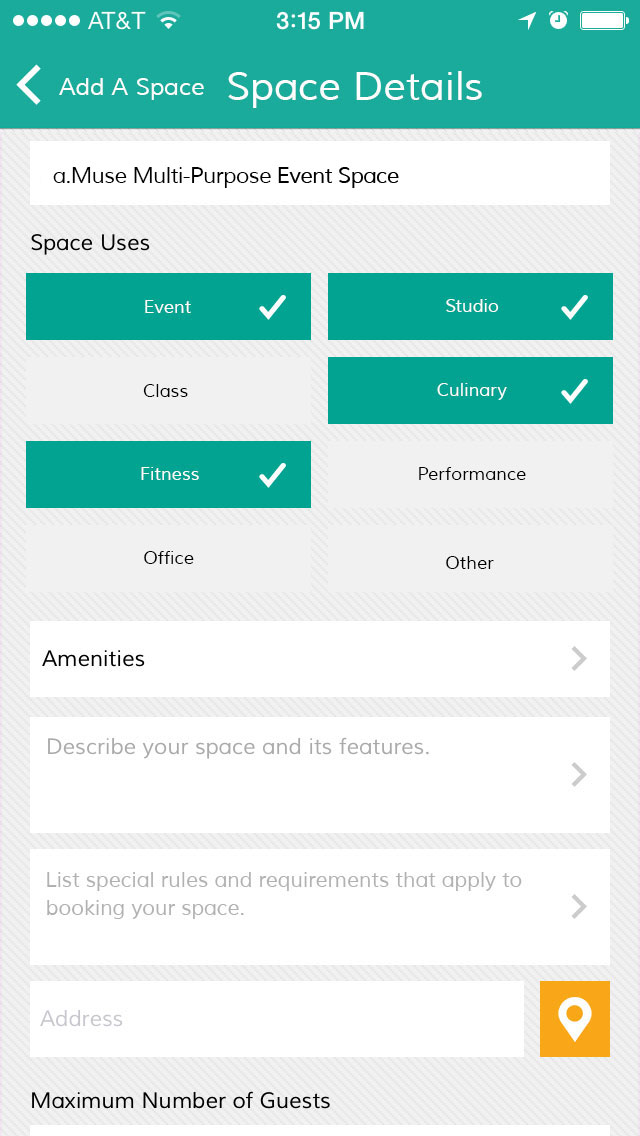Viewport: 640px width, 1136px height.
Task: Toggle off the Culinary option
Action: coord(470,391)
